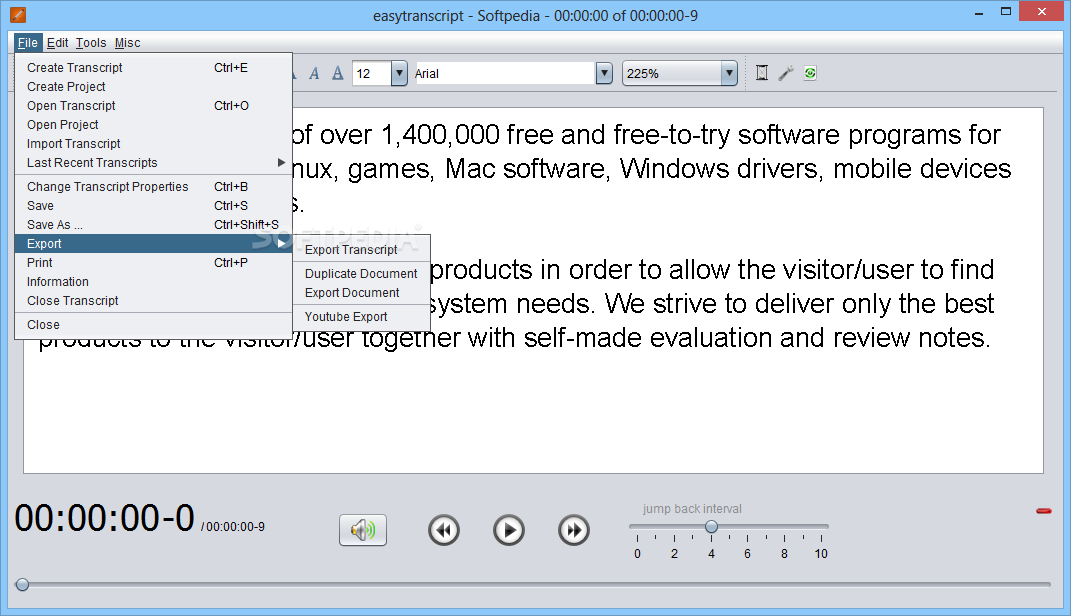Expand the Arial font family dropdown arrow
Viewport: 1071px width, 616px height.
(604, 73)
